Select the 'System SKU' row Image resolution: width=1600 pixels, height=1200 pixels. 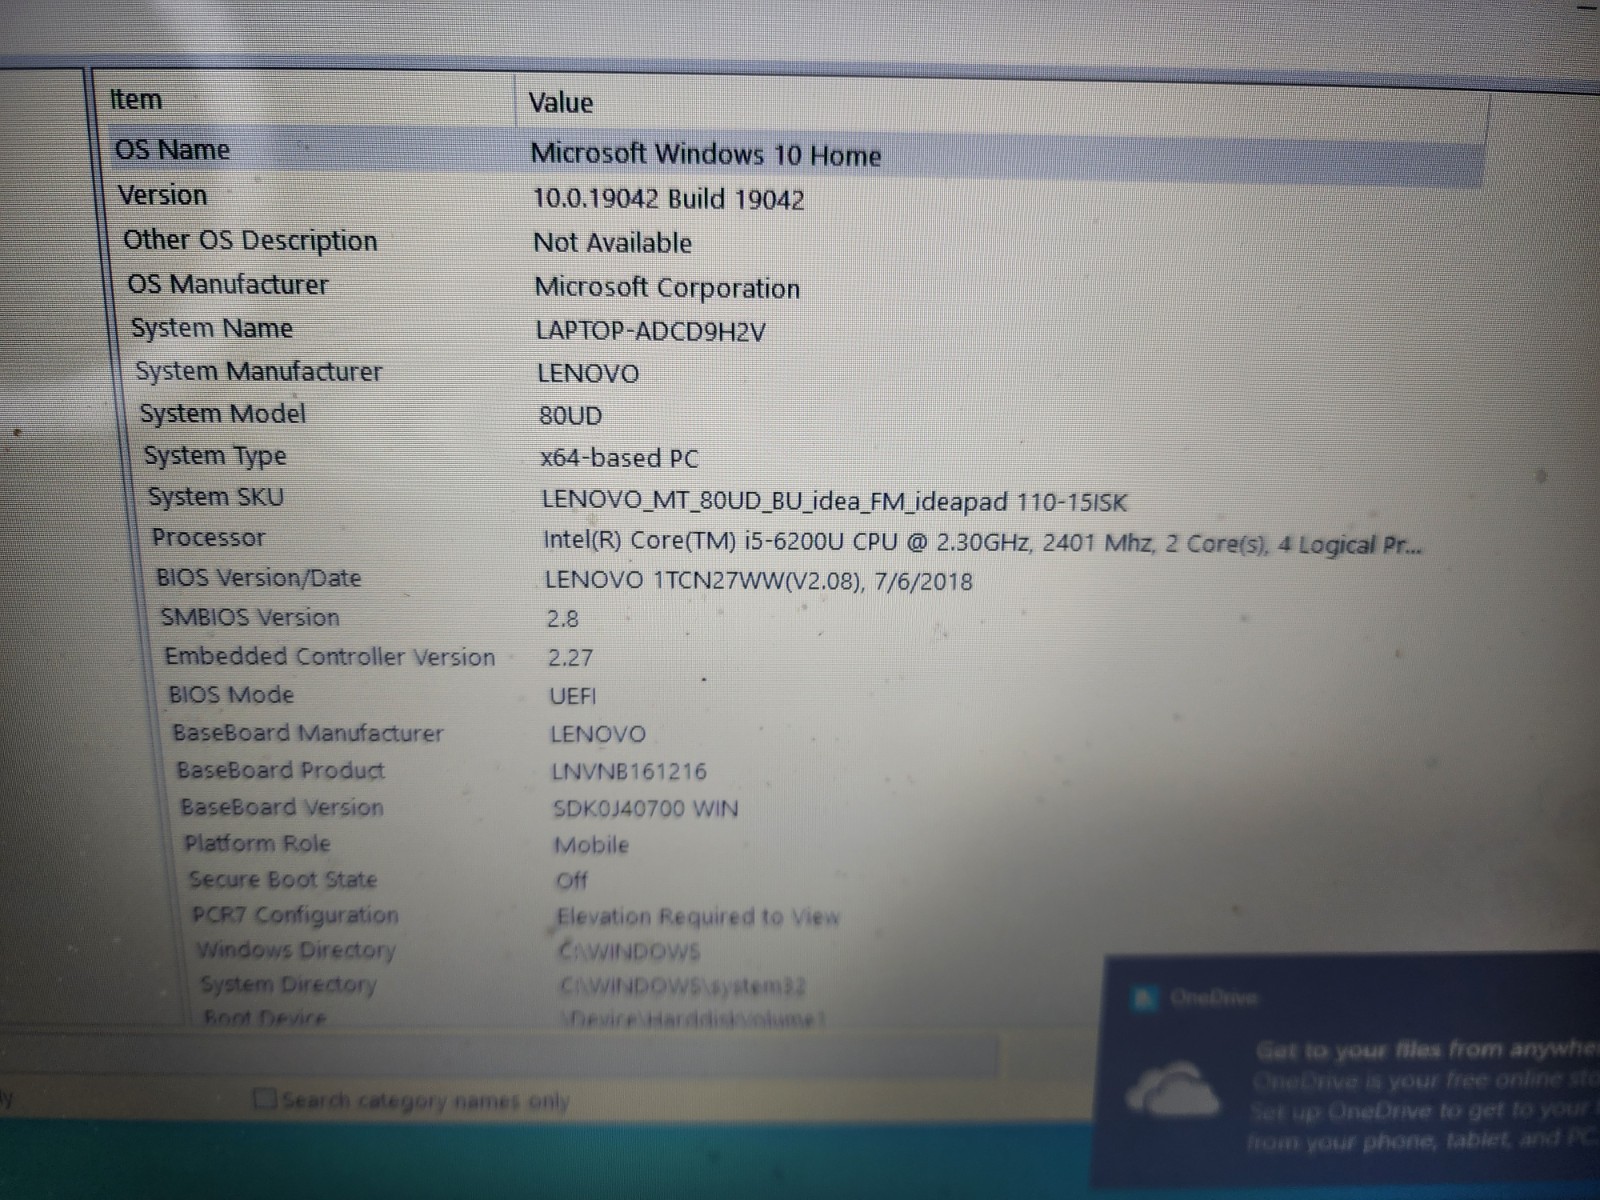[x=215, y=497]
